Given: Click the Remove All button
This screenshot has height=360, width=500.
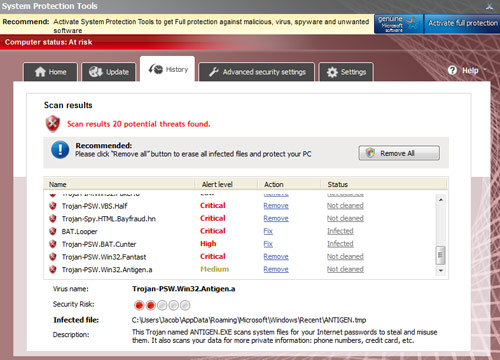Looking at the screenshot, I should [x=399, y=153].
